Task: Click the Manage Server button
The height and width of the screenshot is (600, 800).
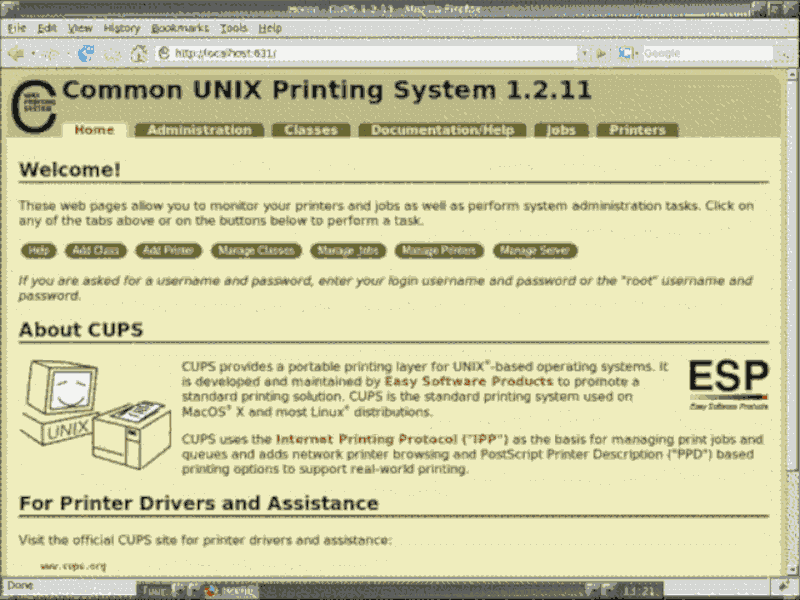Action: coord(535,251)
